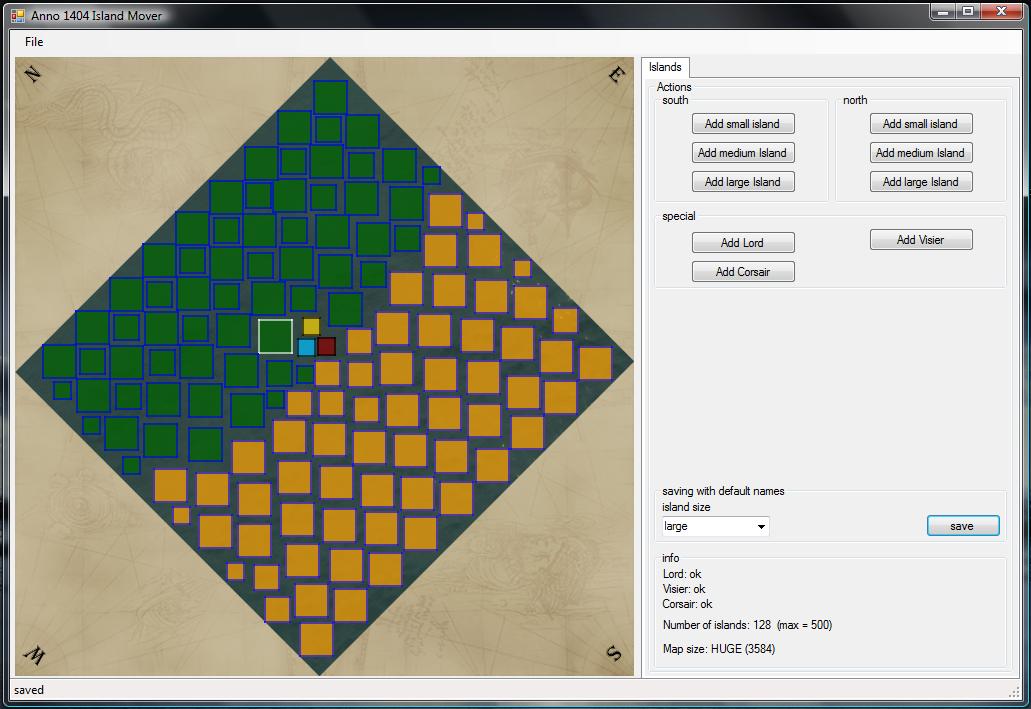Select the bottommost orange island on the map
1031x709 pixels.
click(x=316, y=639)
